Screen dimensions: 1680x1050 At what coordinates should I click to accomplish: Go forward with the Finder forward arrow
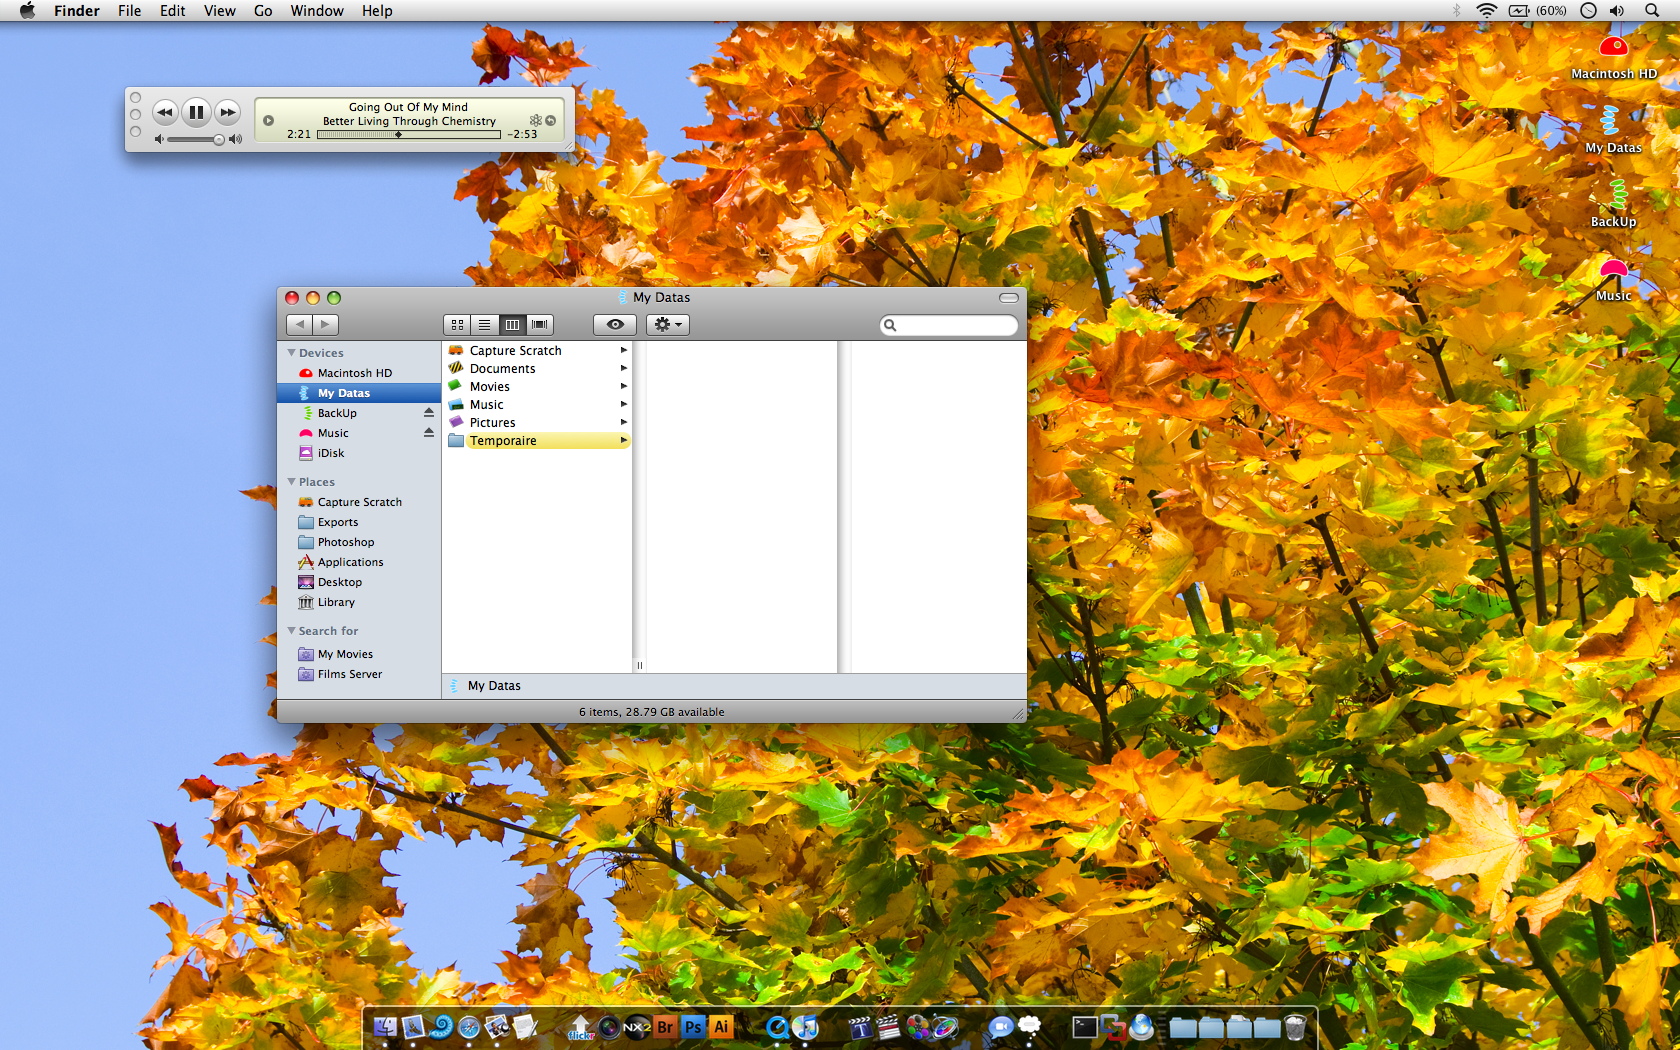pos(326,325)
